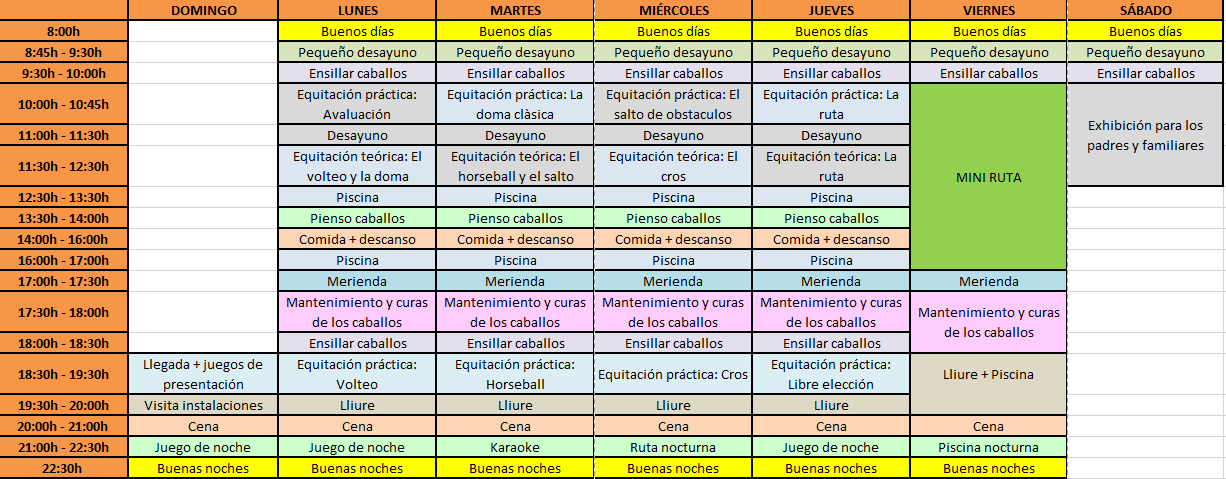The image size is (1226, 479).
Task: Select the Karaoke cell on Martes
Action: pyautogui.click(x=515, y=447)
